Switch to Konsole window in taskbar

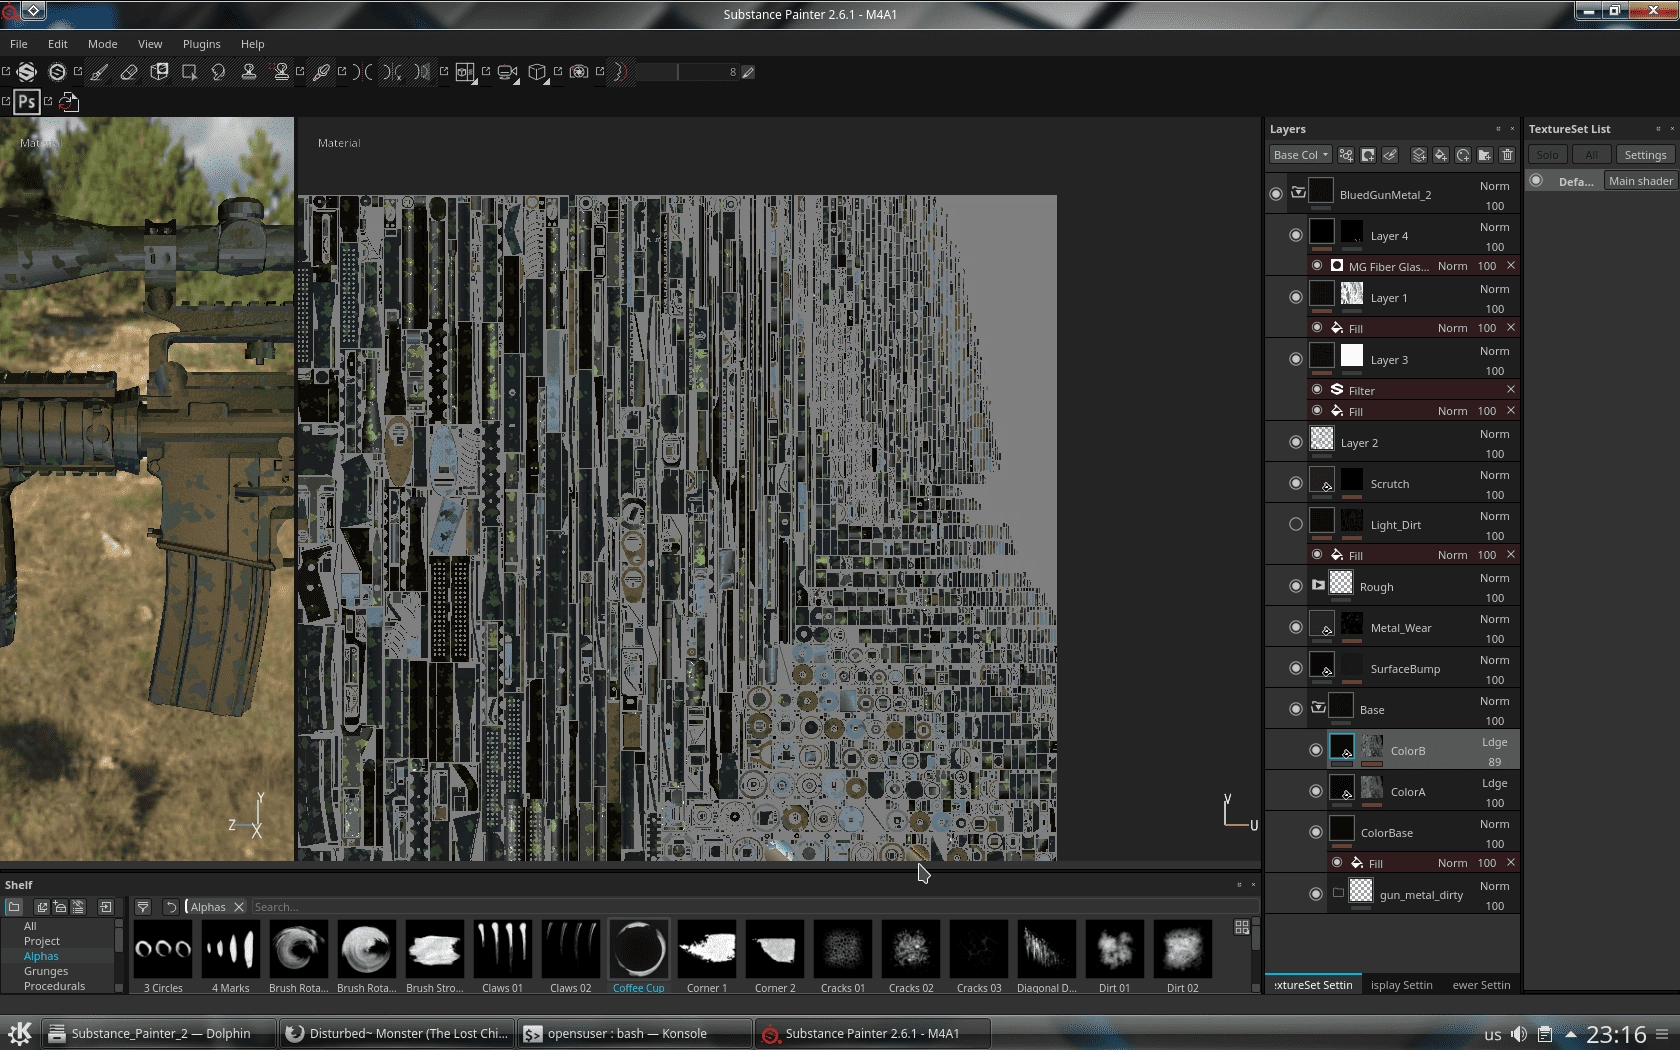(634, 1033)
